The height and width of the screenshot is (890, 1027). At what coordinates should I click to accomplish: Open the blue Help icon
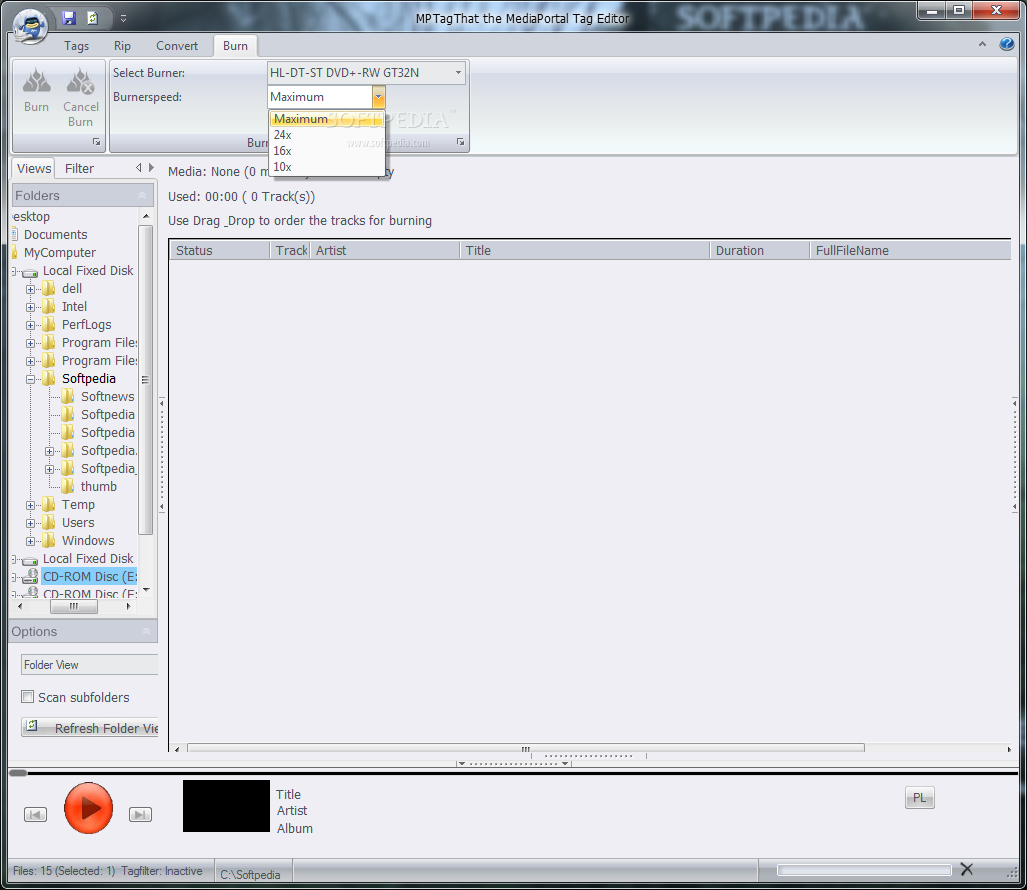[x=1007, y=44]
